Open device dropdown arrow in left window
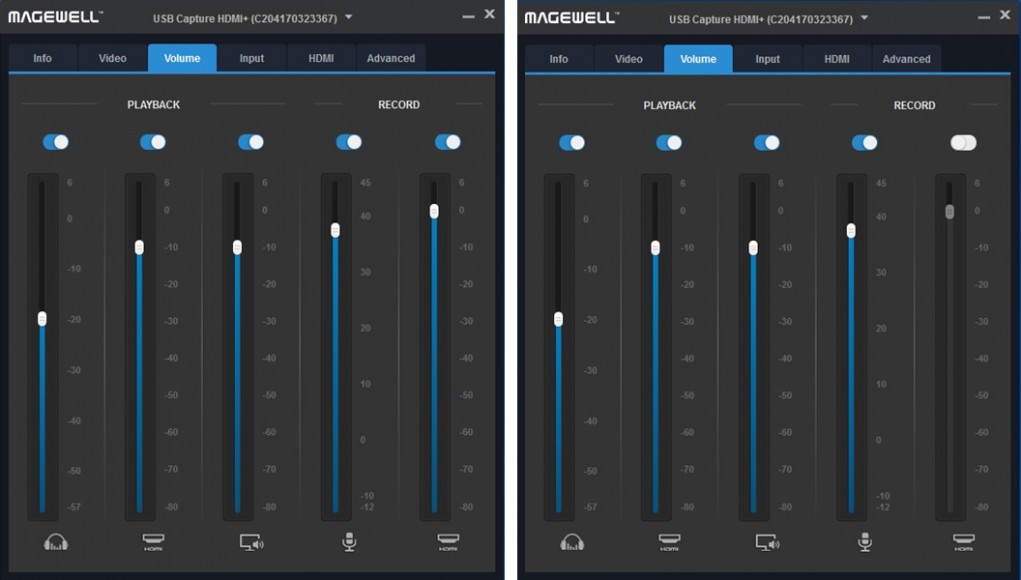Screen dimensions: 1021x580 pos(348,18)
